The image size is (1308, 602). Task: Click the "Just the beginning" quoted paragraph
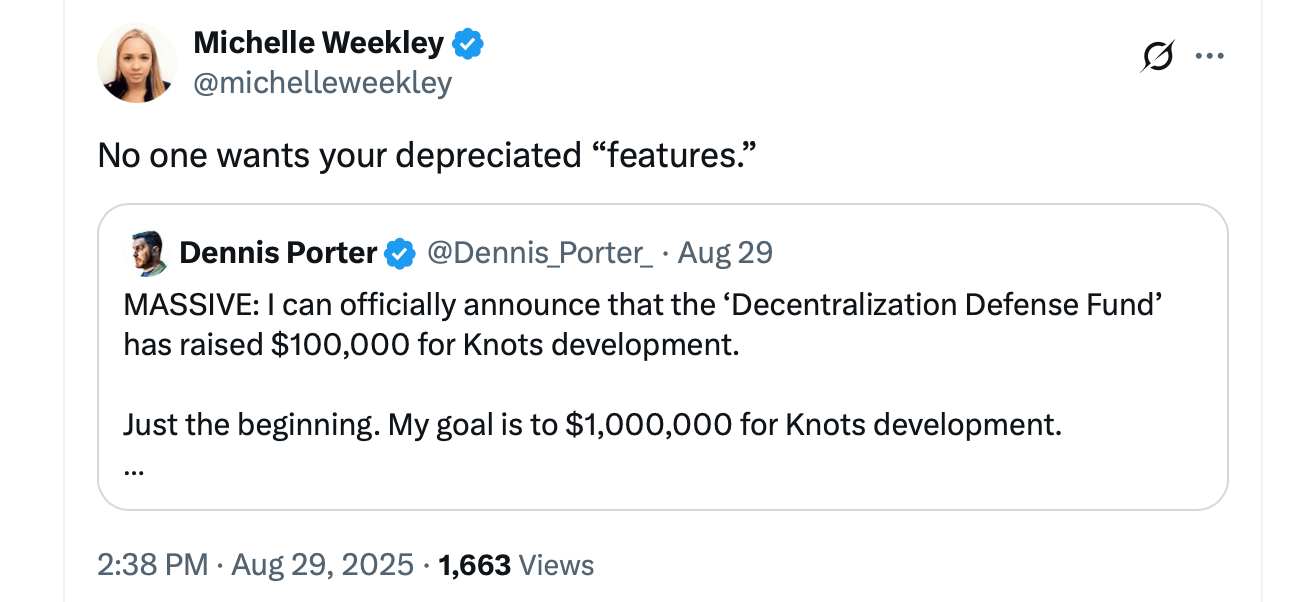pos(591,425)
